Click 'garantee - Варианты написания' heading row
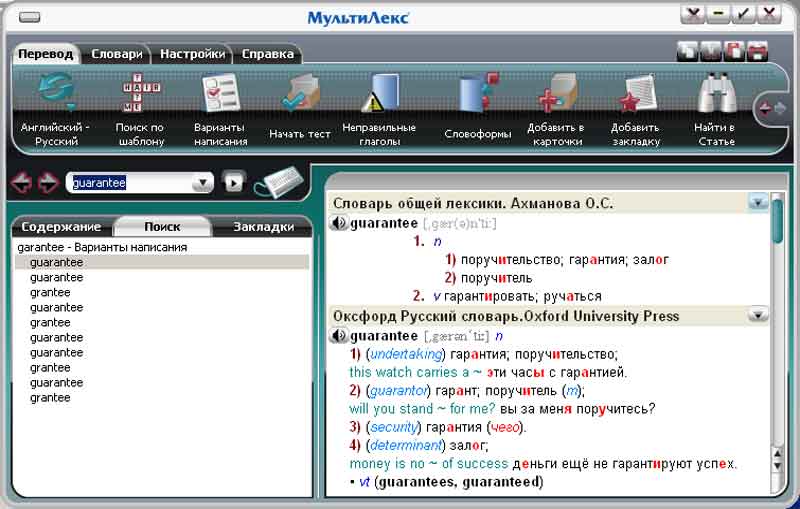This screenshot has width=800, height=509. pyautogui.click(x=102, y=247)
